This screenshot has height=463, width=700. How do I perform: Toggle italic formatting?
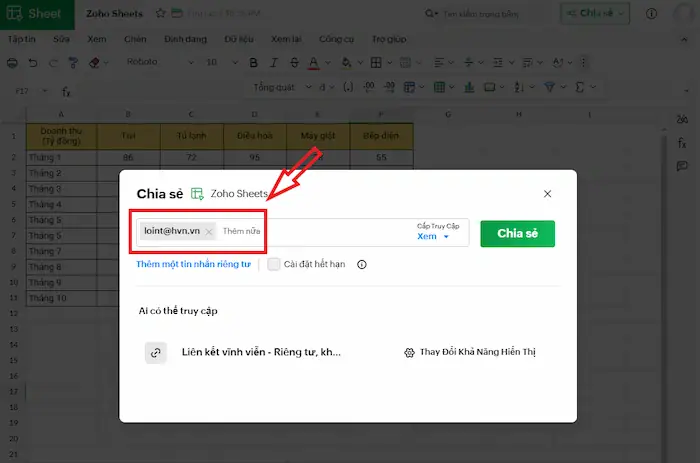click(x=274, y=63)
